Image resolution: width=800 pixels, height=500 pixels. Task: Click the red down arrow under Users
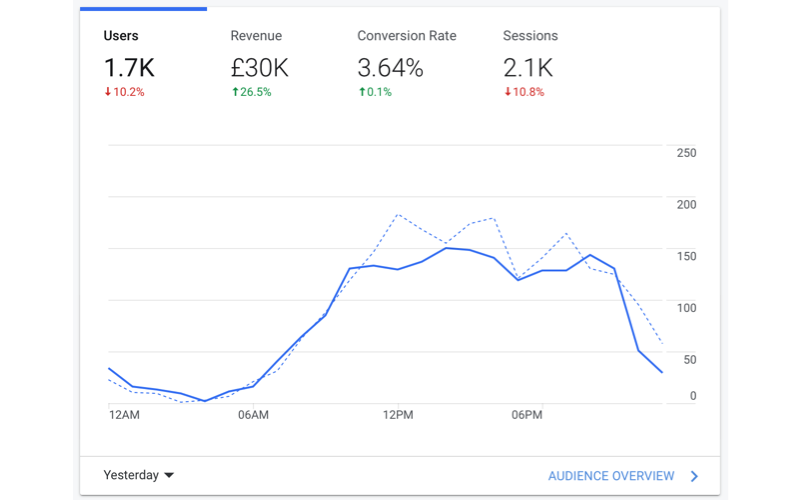pyautogui.click(x=108, y=92)
